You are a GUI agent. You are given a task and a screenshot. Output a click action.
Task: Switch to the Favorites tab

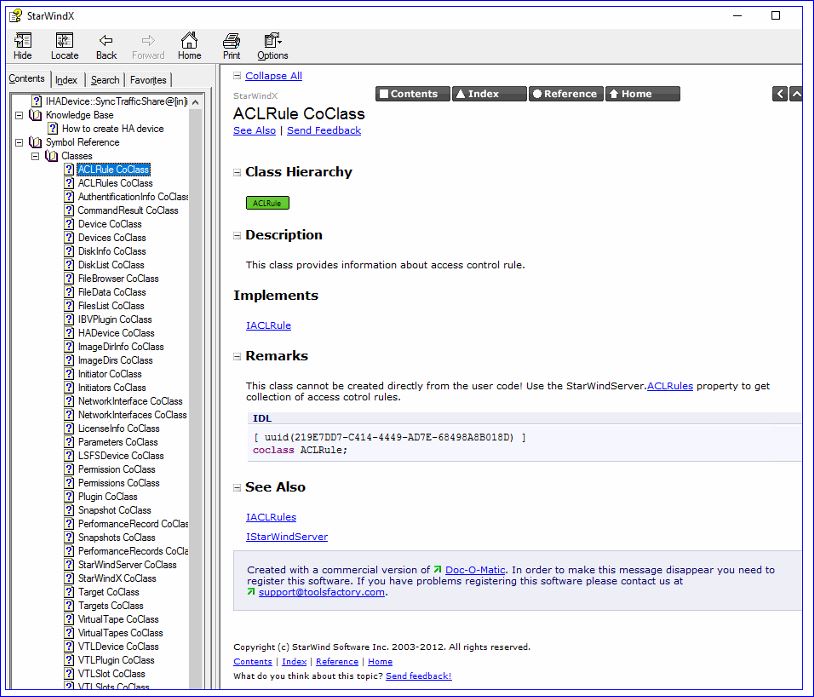click(x=148, y=80)
